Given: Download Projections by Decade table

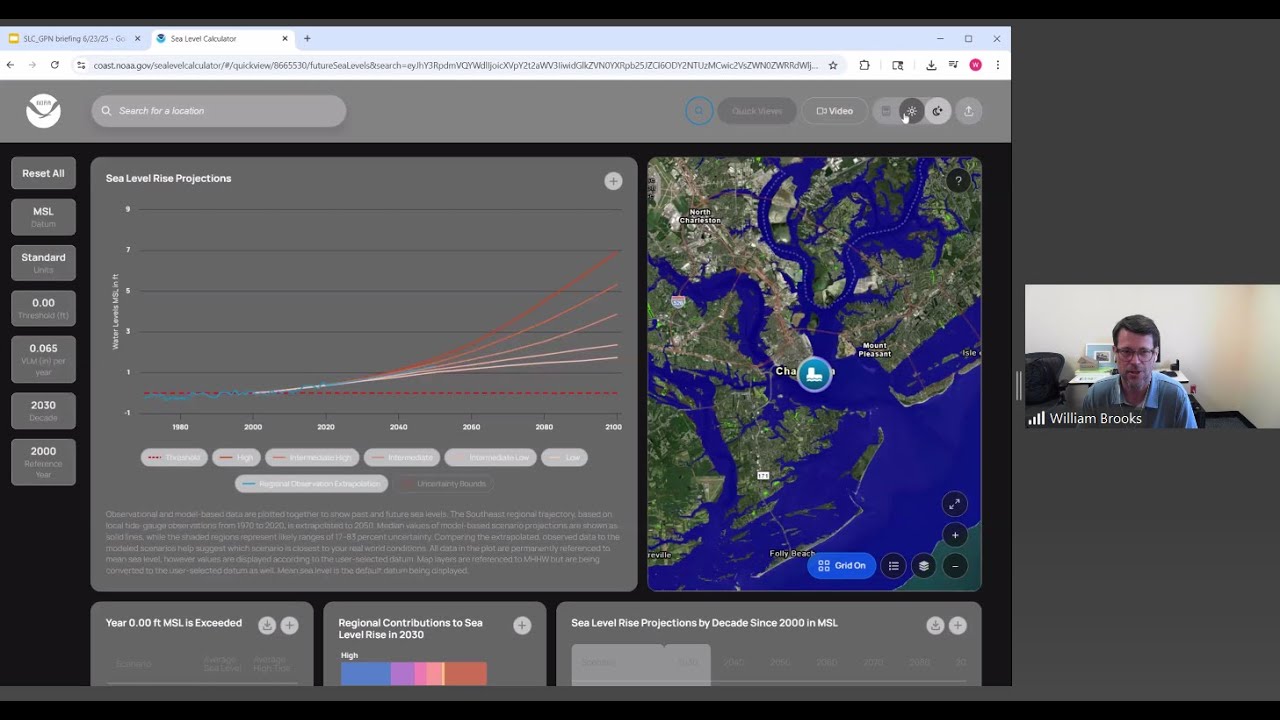Looking at the screenshot, I should pyautogui.click(x=935, y=625).
